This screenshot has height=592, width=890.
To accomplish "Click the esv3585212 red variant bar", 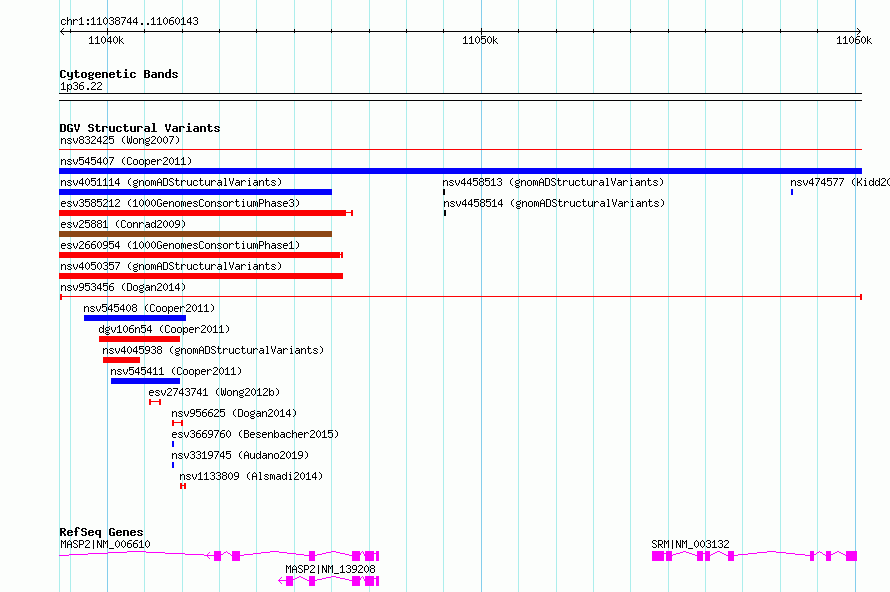I will coord(206,213).
